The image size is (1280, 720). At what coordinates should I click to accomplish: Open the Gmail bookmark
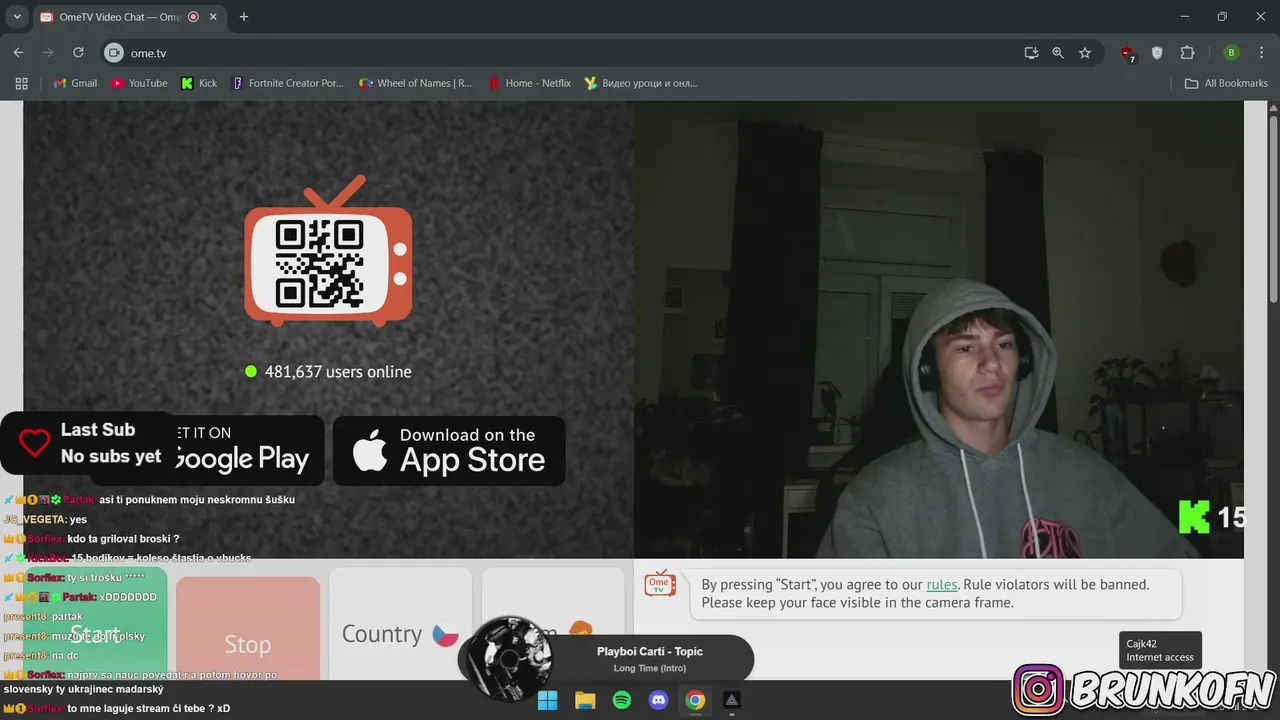[75, 83]
